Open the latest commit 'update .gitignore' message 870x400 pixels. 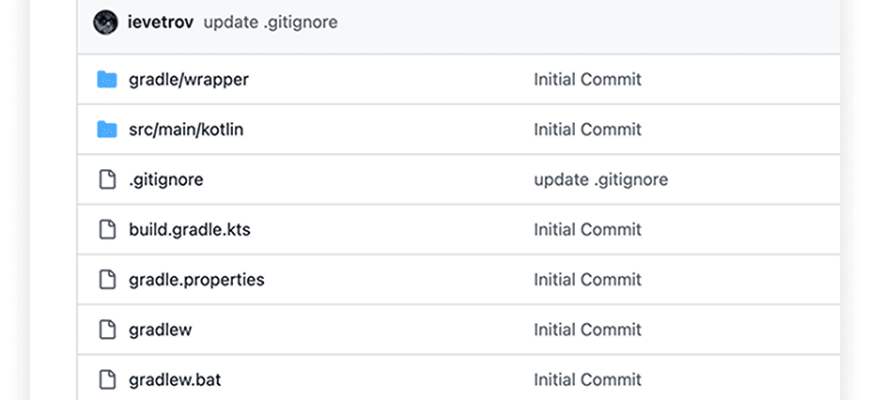coord(270,22)
